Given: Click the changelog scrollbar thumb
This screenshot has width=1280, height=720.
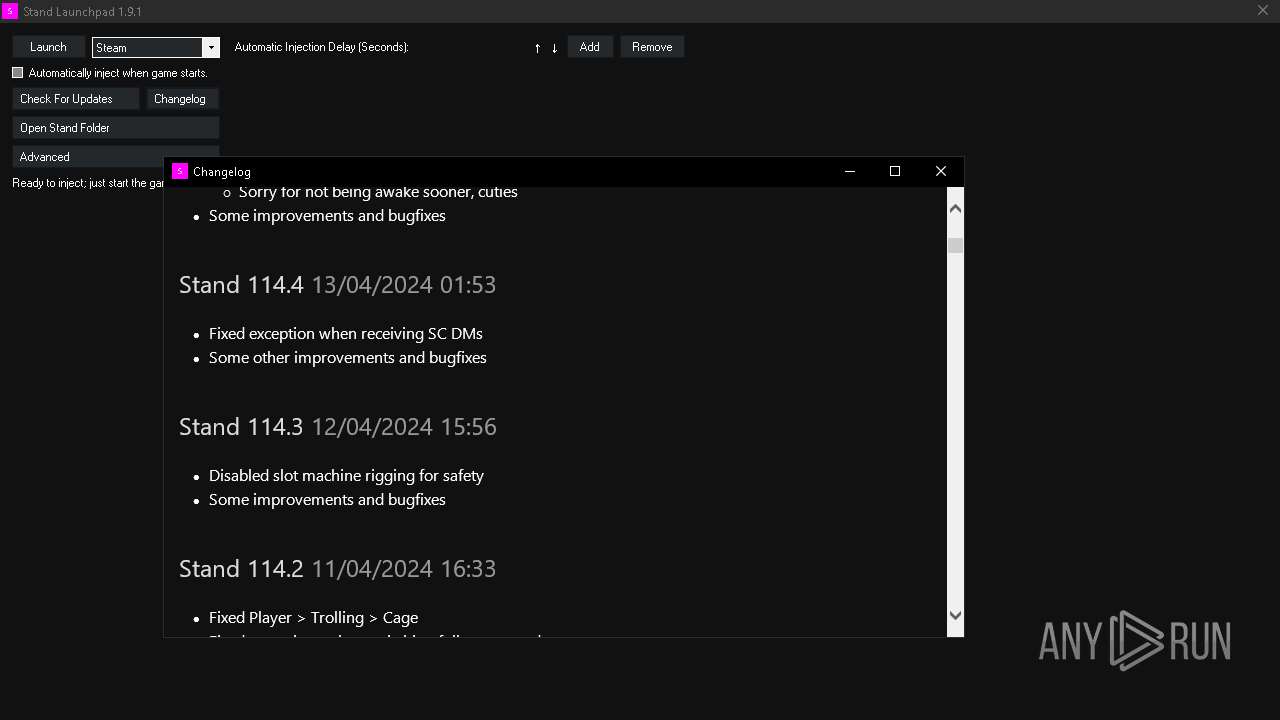Looking at the screenshot, I should 955,245.
